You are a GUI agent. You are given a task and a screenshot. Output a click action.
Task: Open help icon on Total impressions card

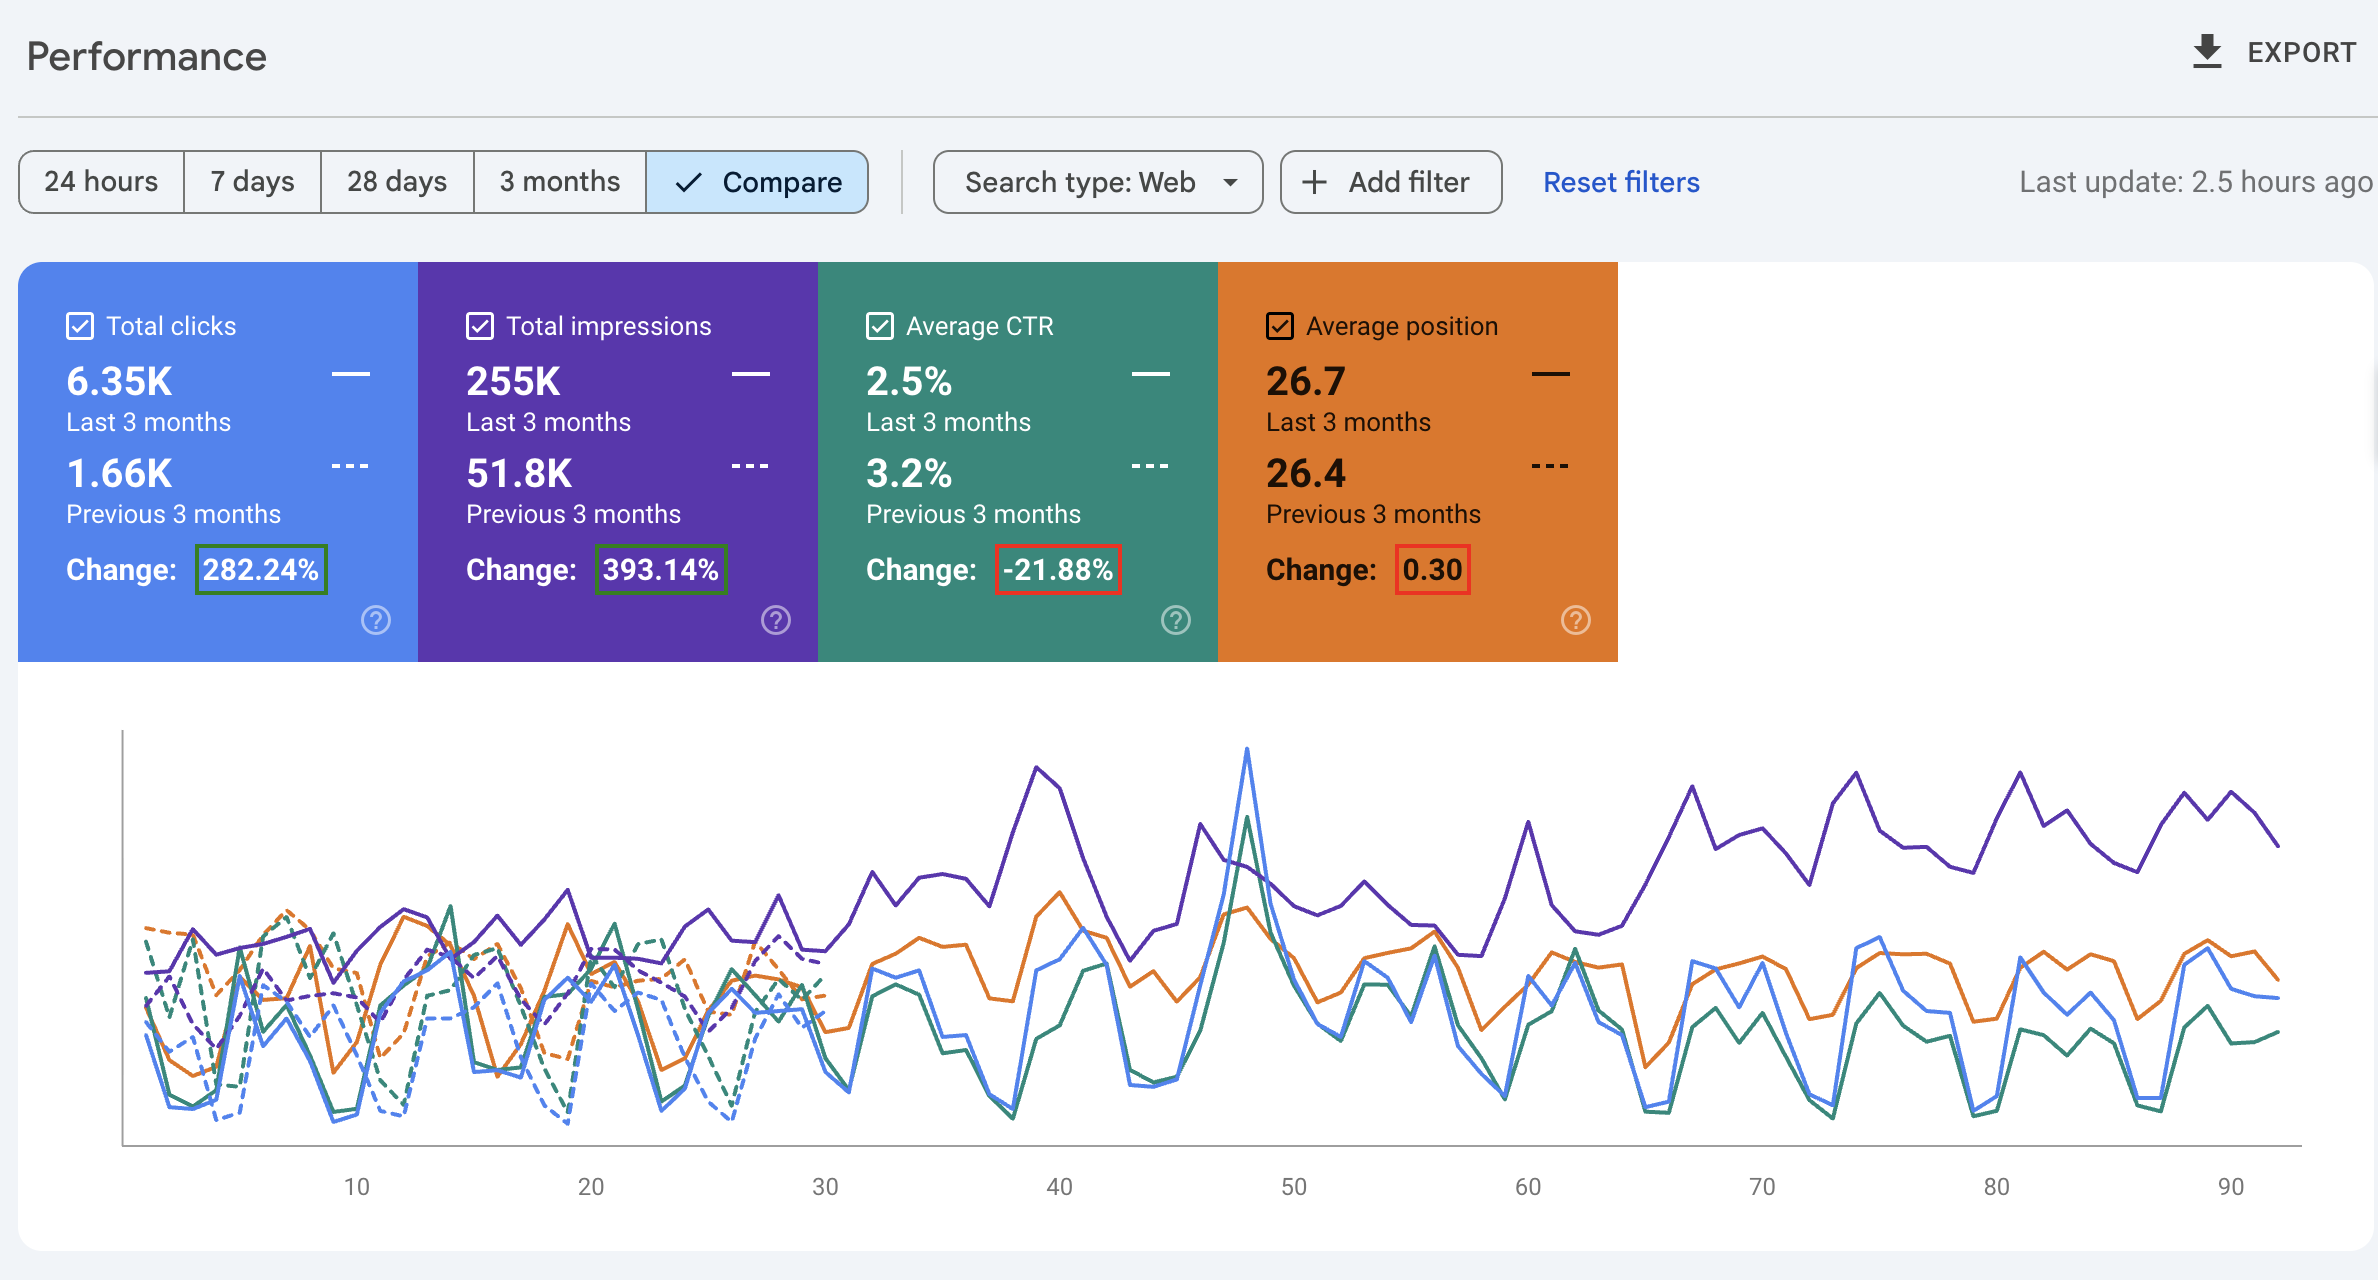[x=776, y=620]
